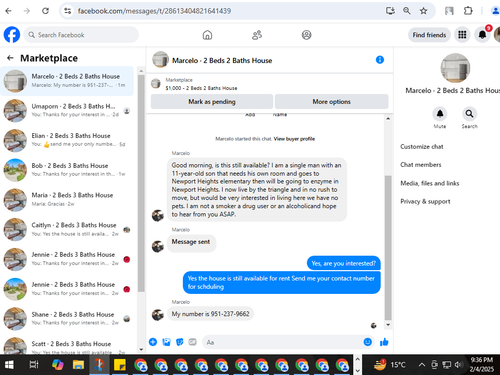500x375 pixels.
Task: Search in conversation with magnifier icon
Action: [469, 114]
